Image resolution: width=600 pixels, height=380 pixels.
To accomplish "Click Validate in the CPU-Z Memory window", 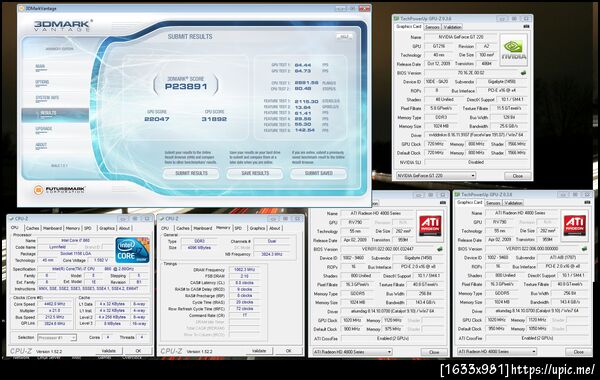I will pos(259,351).
